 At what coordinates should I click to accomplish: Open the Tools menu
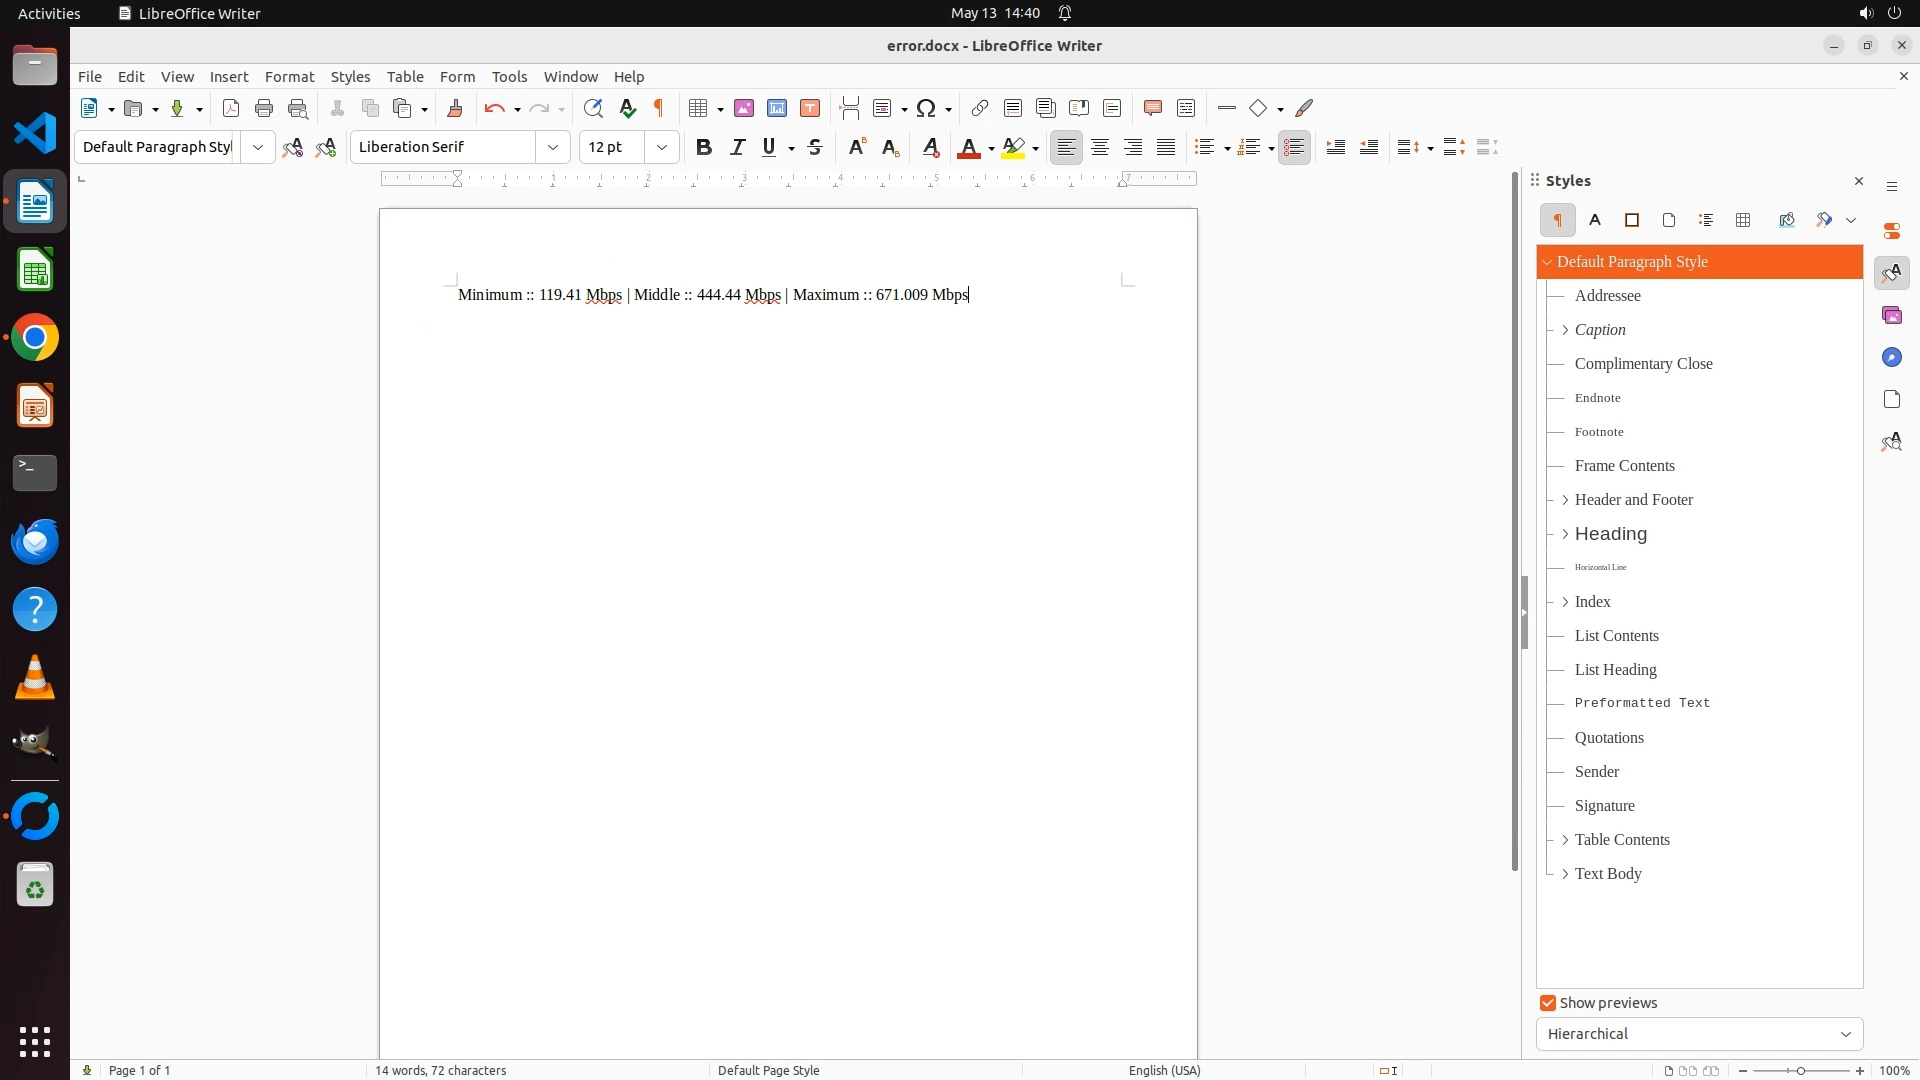pos(509,76)
